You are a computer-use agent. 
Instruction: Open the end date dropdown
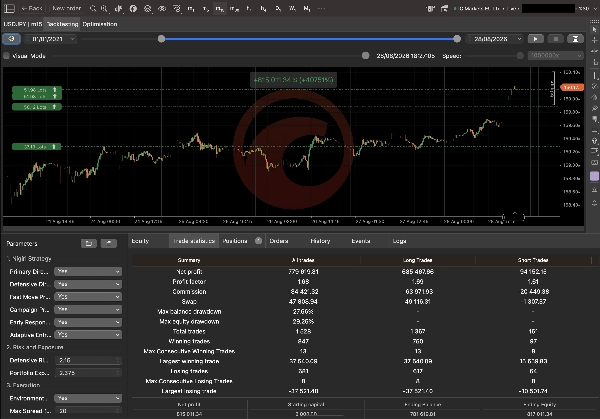click(495, 39)
